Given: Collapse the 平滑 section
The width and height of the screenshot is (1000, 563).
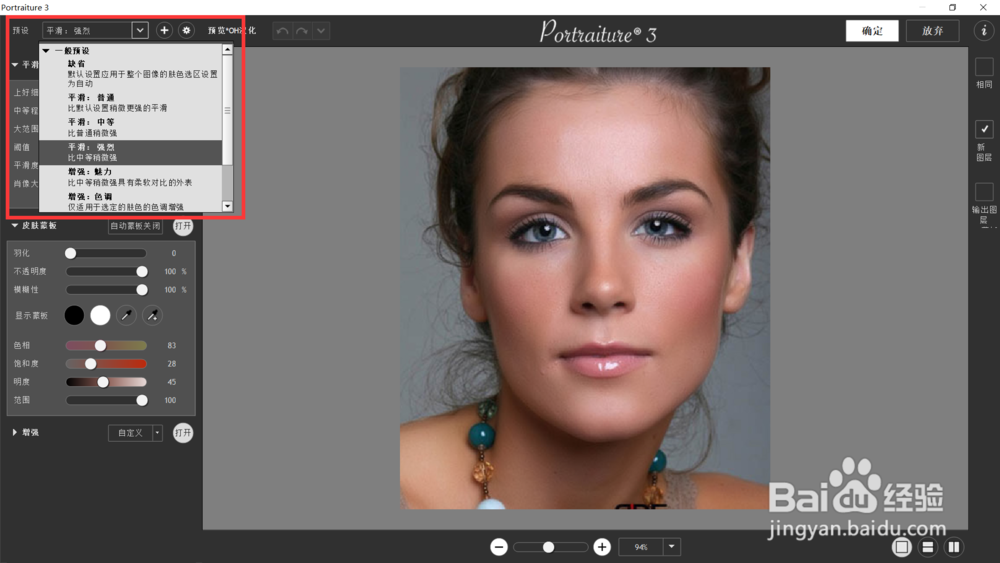Looking at the screenshot, I should click(15, 64).
